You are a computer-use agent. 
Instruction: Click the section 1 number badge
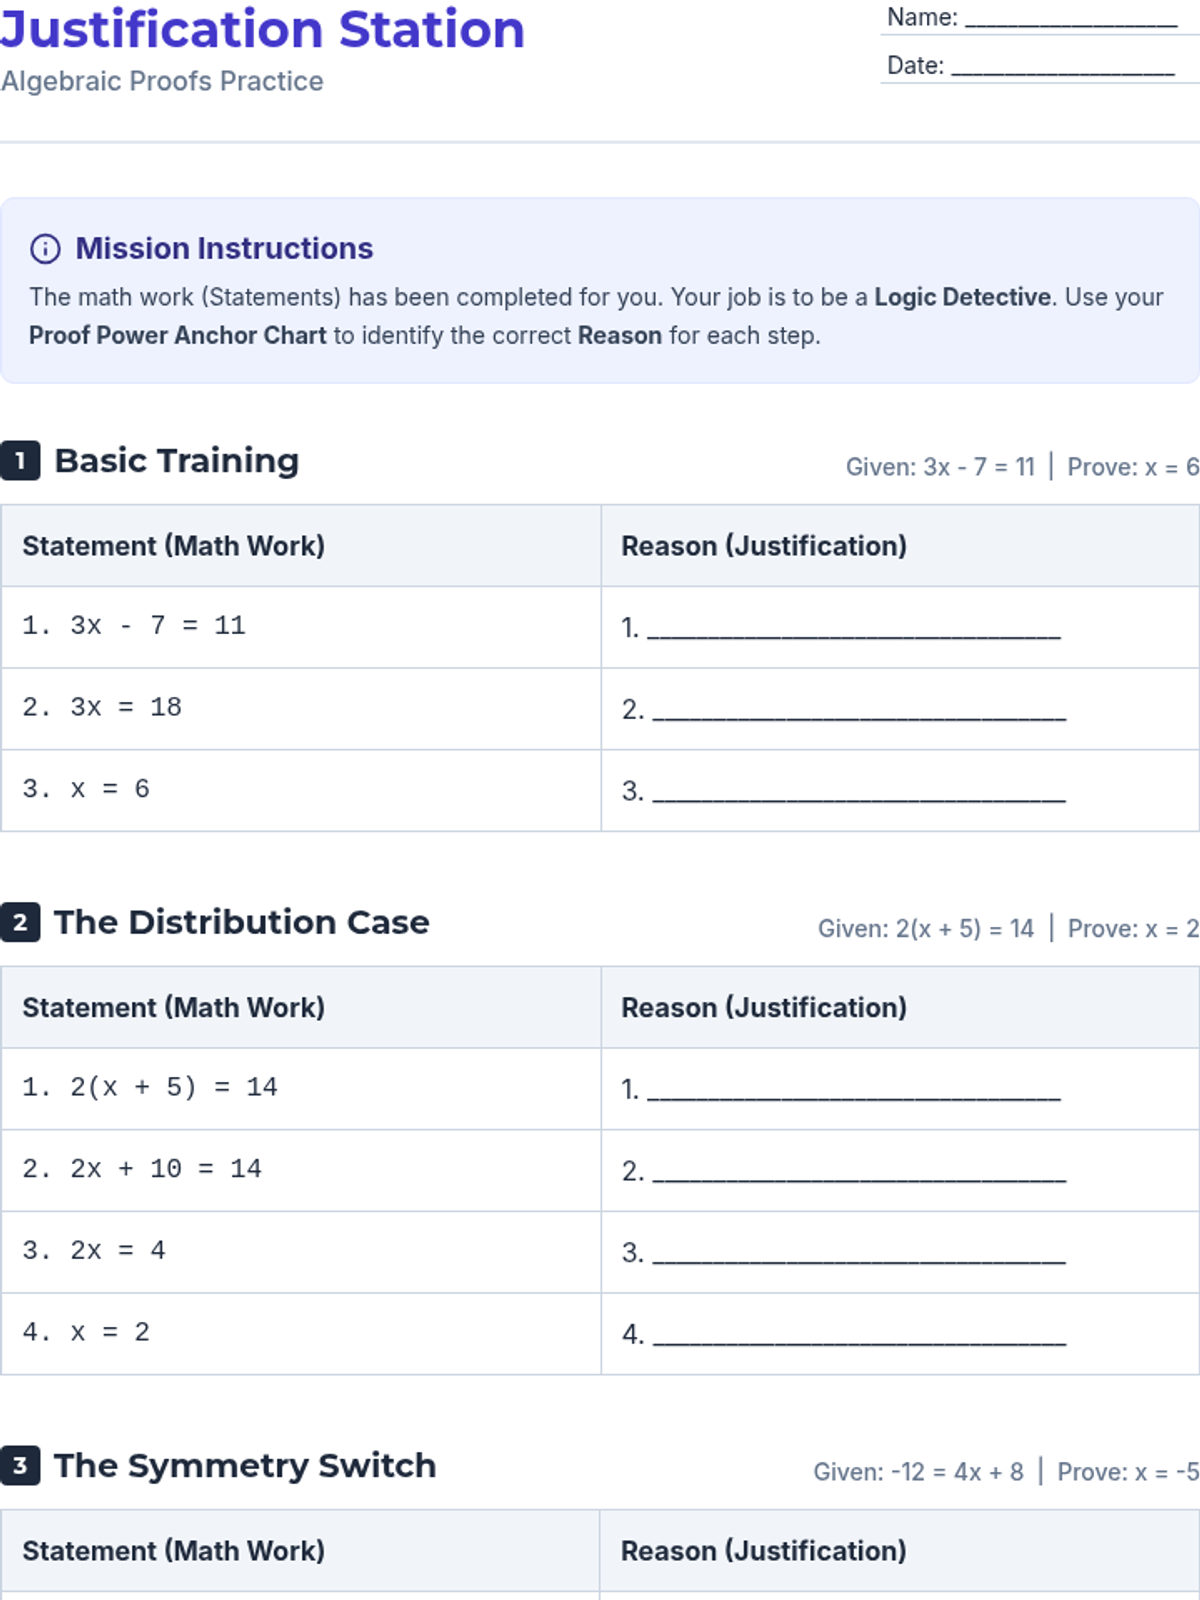pyautogui.click(x=20, y=461)
